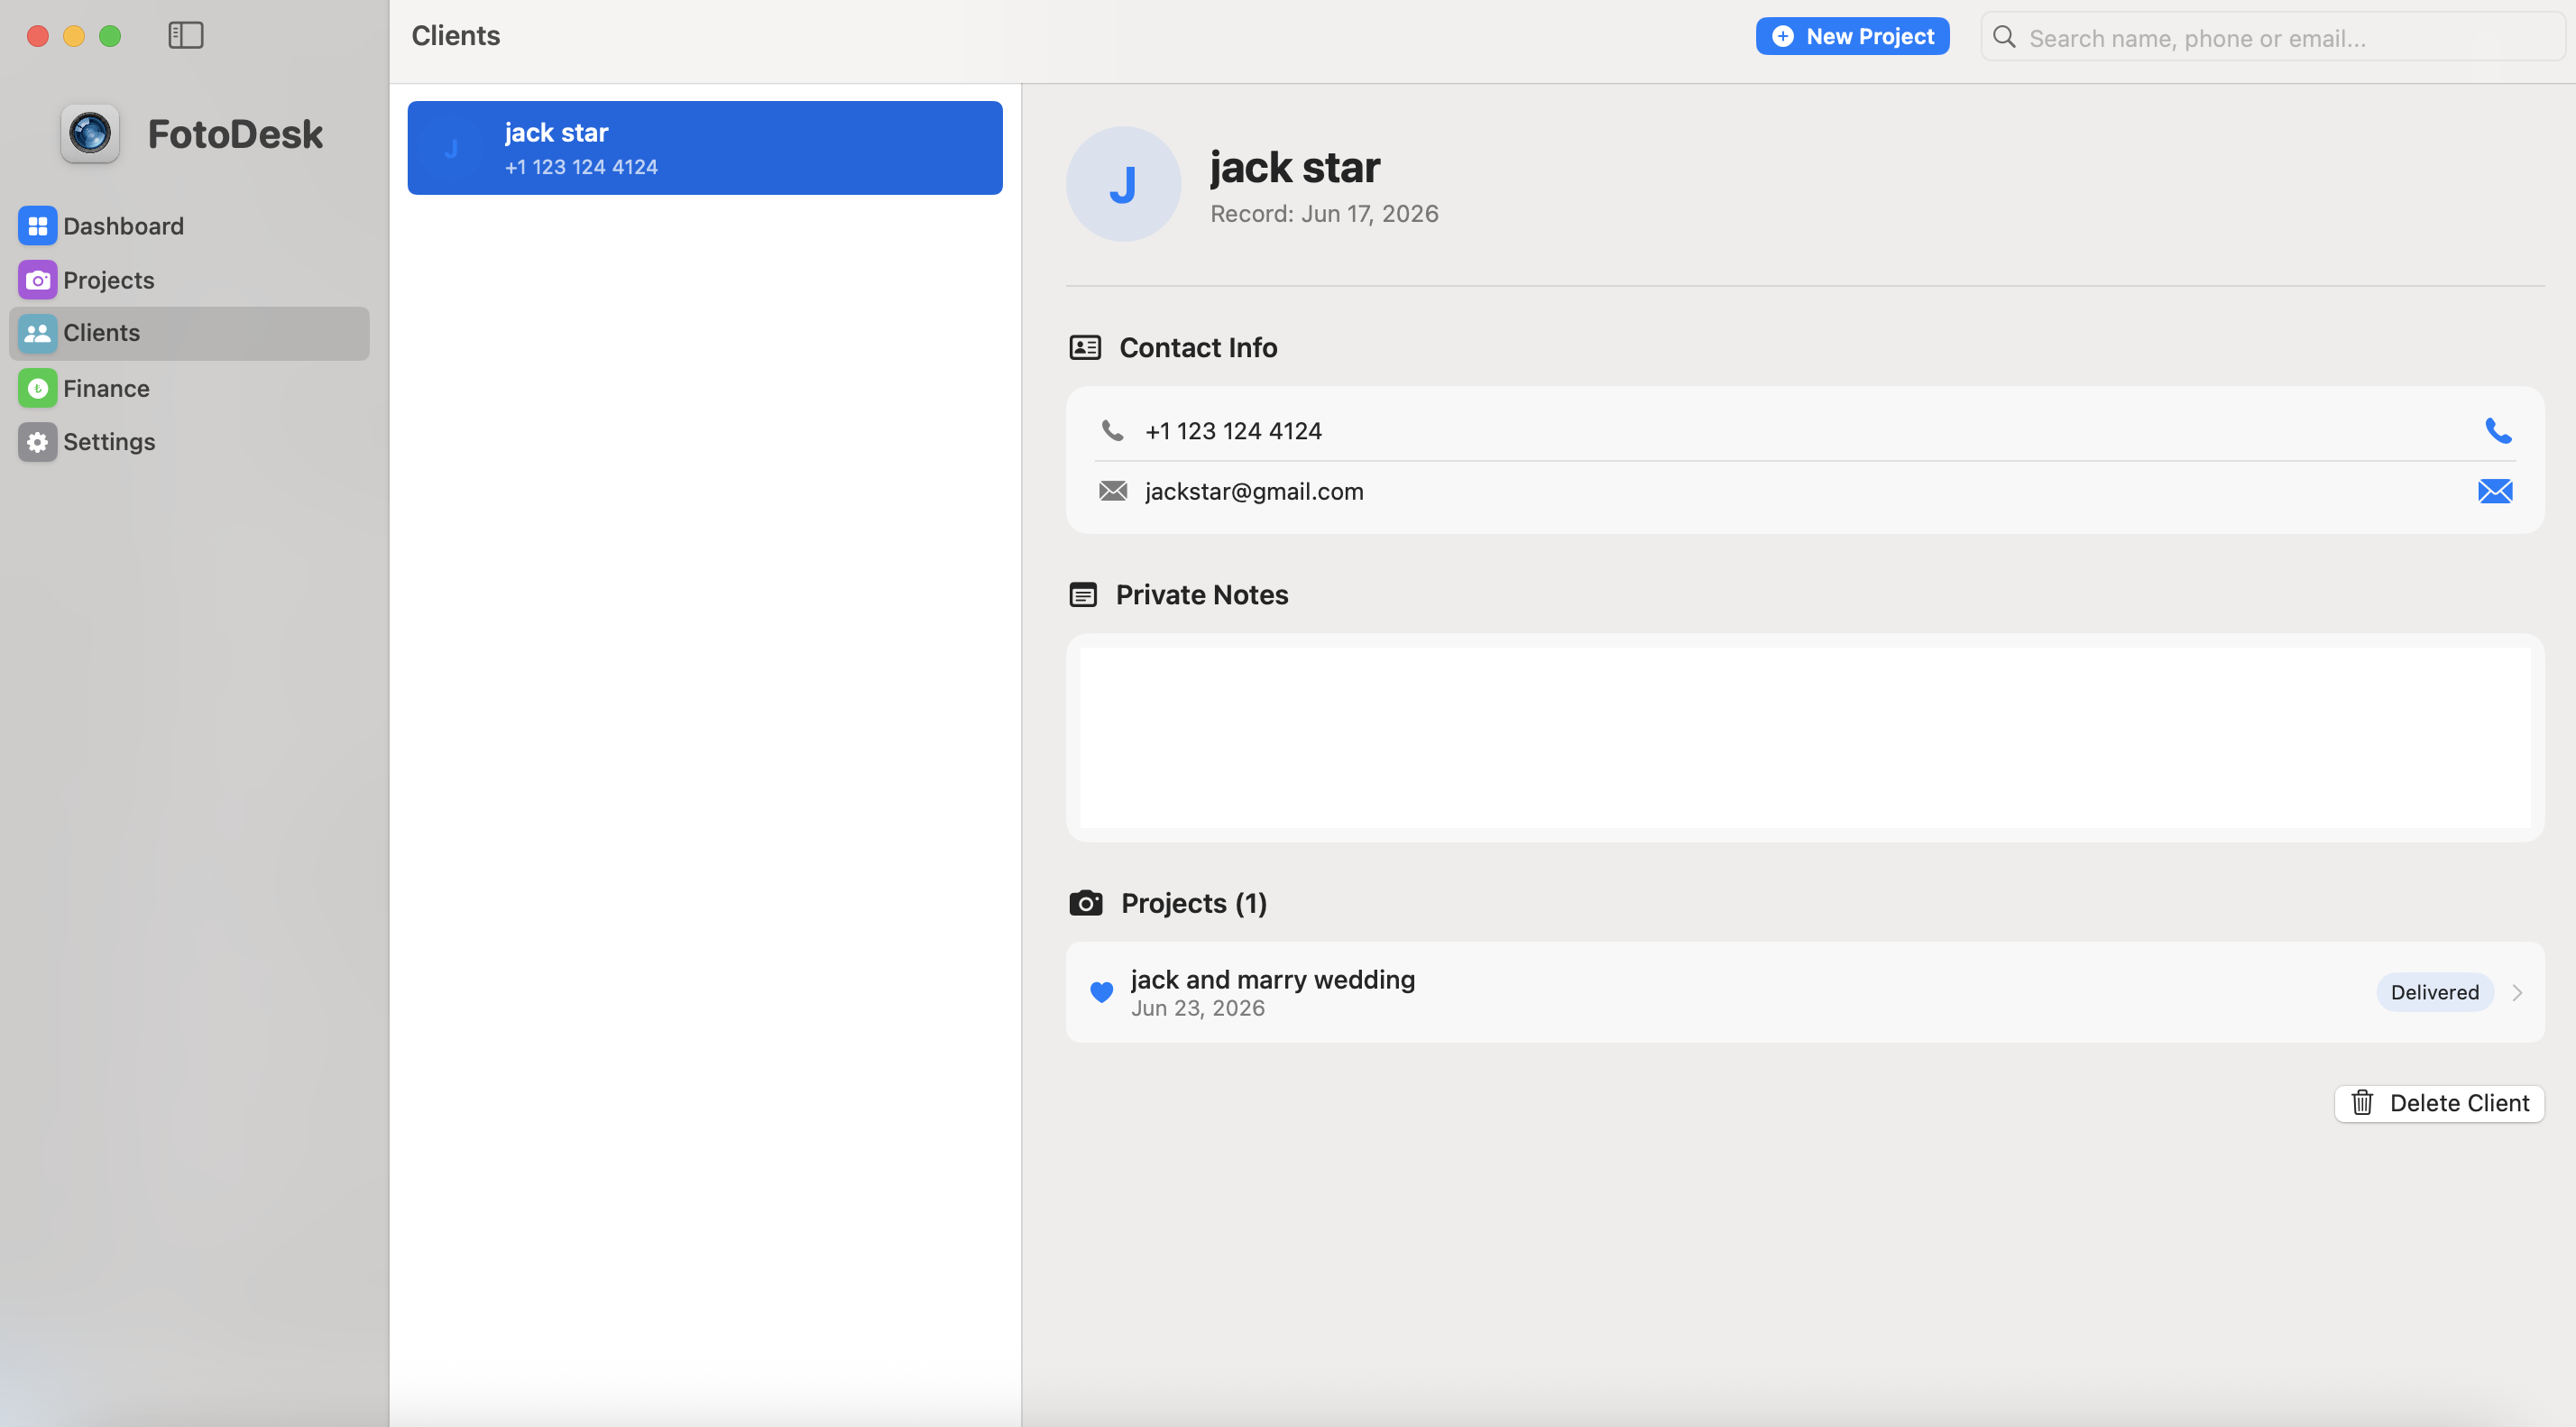Click the Projects section camera icon
2576x1427 pixels.
(1086, 903)
